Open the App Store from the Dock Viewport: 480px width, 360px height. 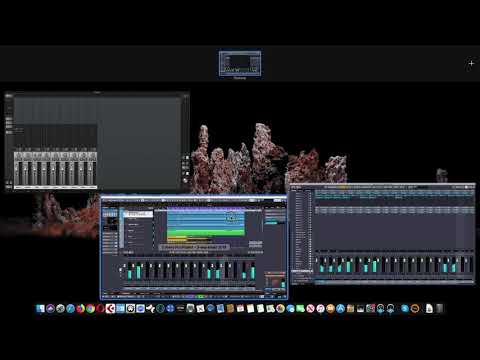(x=340, y=309)
